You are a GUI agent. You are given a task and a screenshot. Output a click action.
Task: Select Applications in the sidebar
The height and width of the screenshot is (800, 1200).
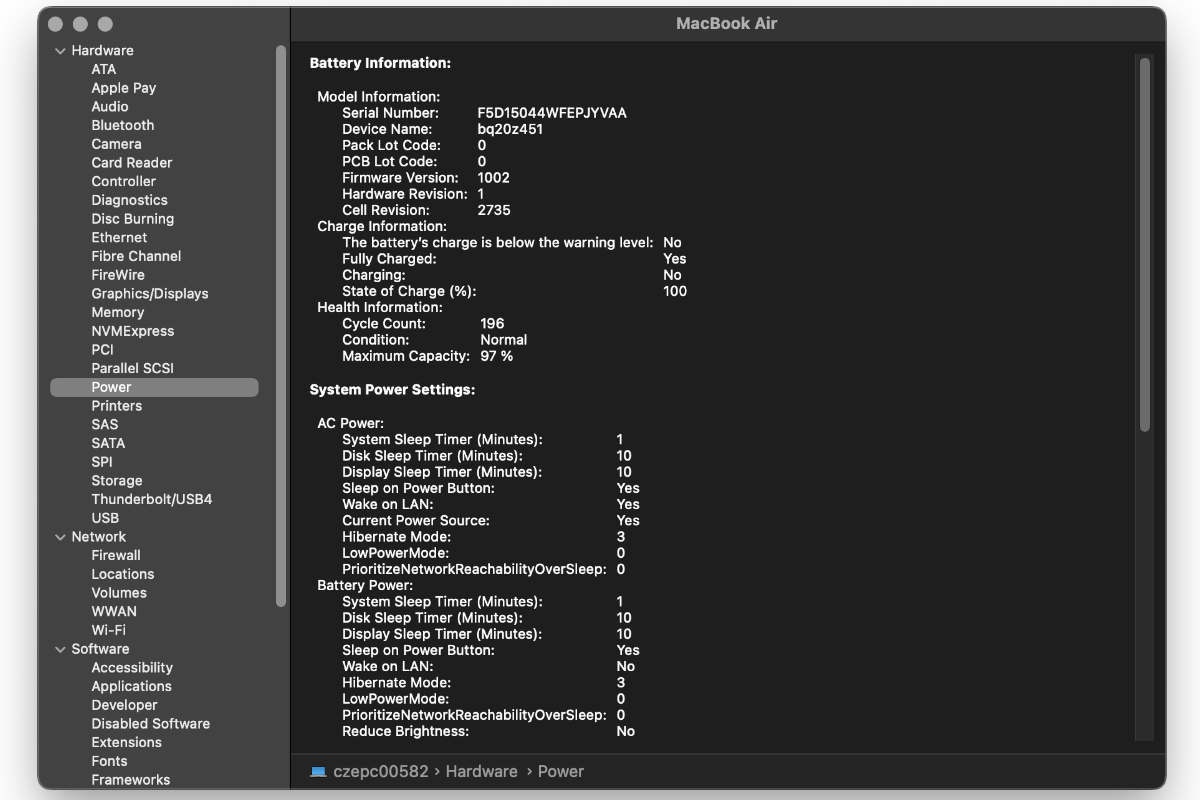tap(132, 686)
